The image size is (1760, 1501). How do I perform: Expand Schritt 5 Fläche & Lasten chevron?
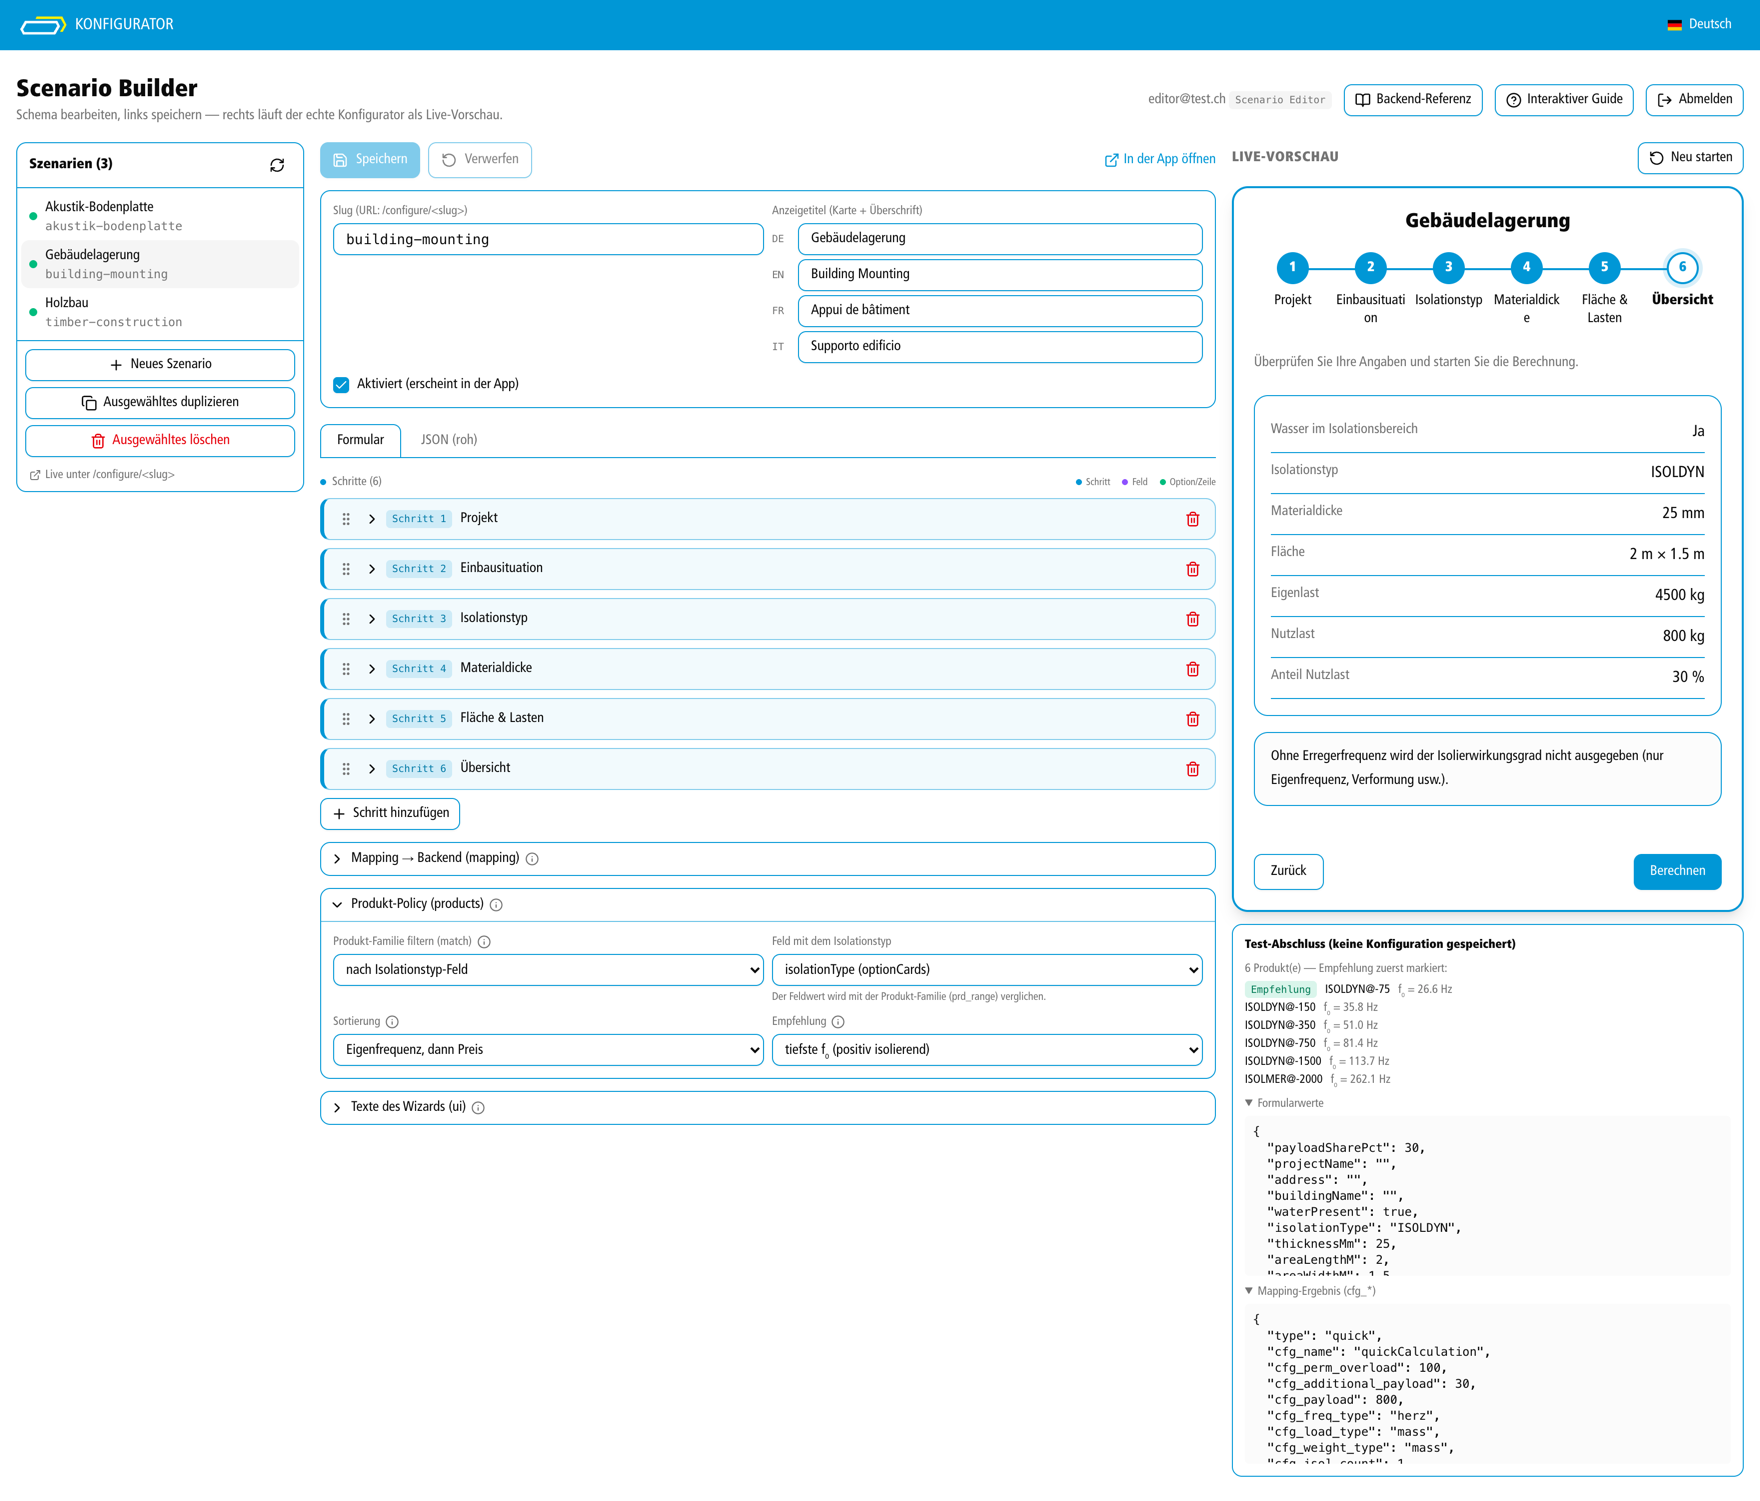click(x=372, y=719)
